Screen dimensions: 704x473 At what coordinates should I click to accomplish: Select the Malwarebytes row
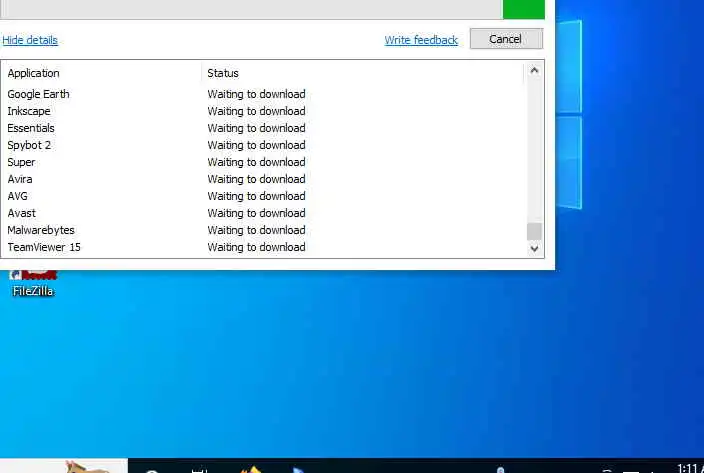pos(263,230)
